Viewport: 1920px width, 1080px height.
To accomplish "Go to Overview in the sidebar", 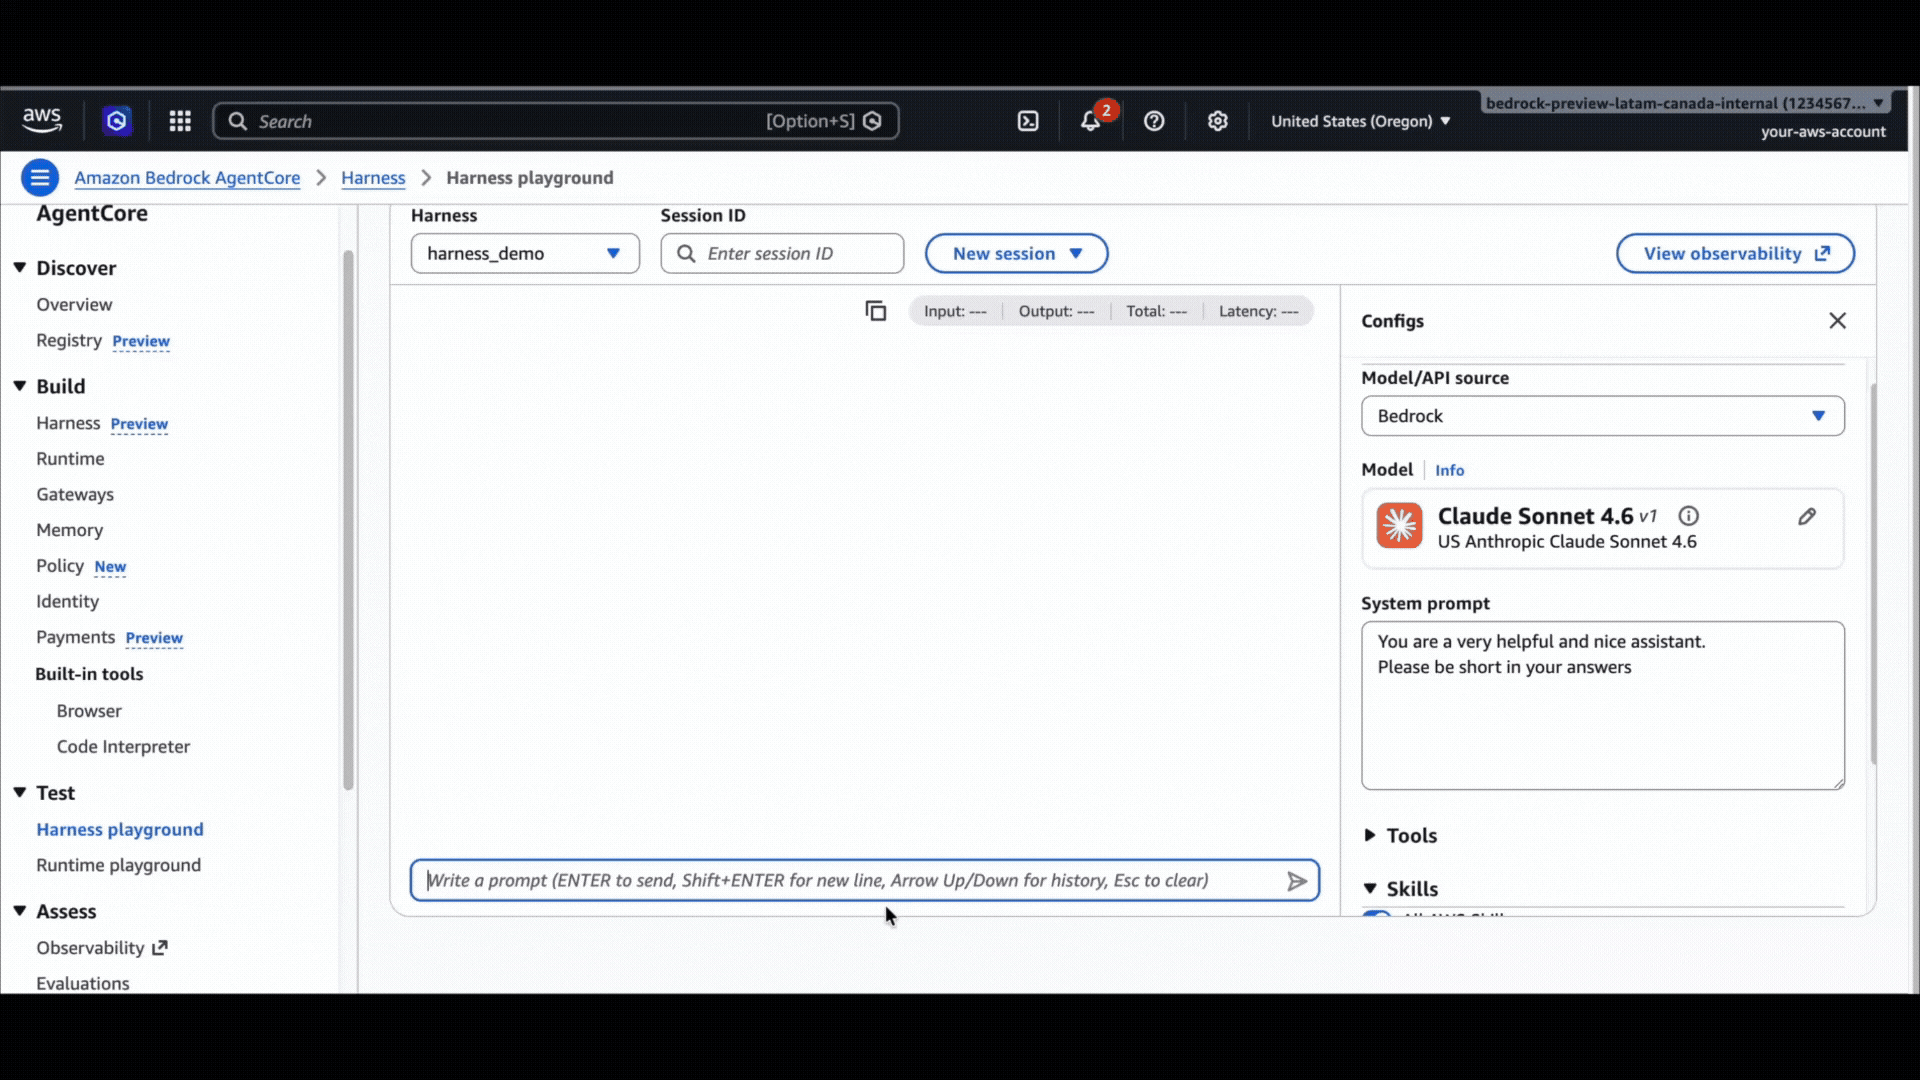I will [74, 305].
